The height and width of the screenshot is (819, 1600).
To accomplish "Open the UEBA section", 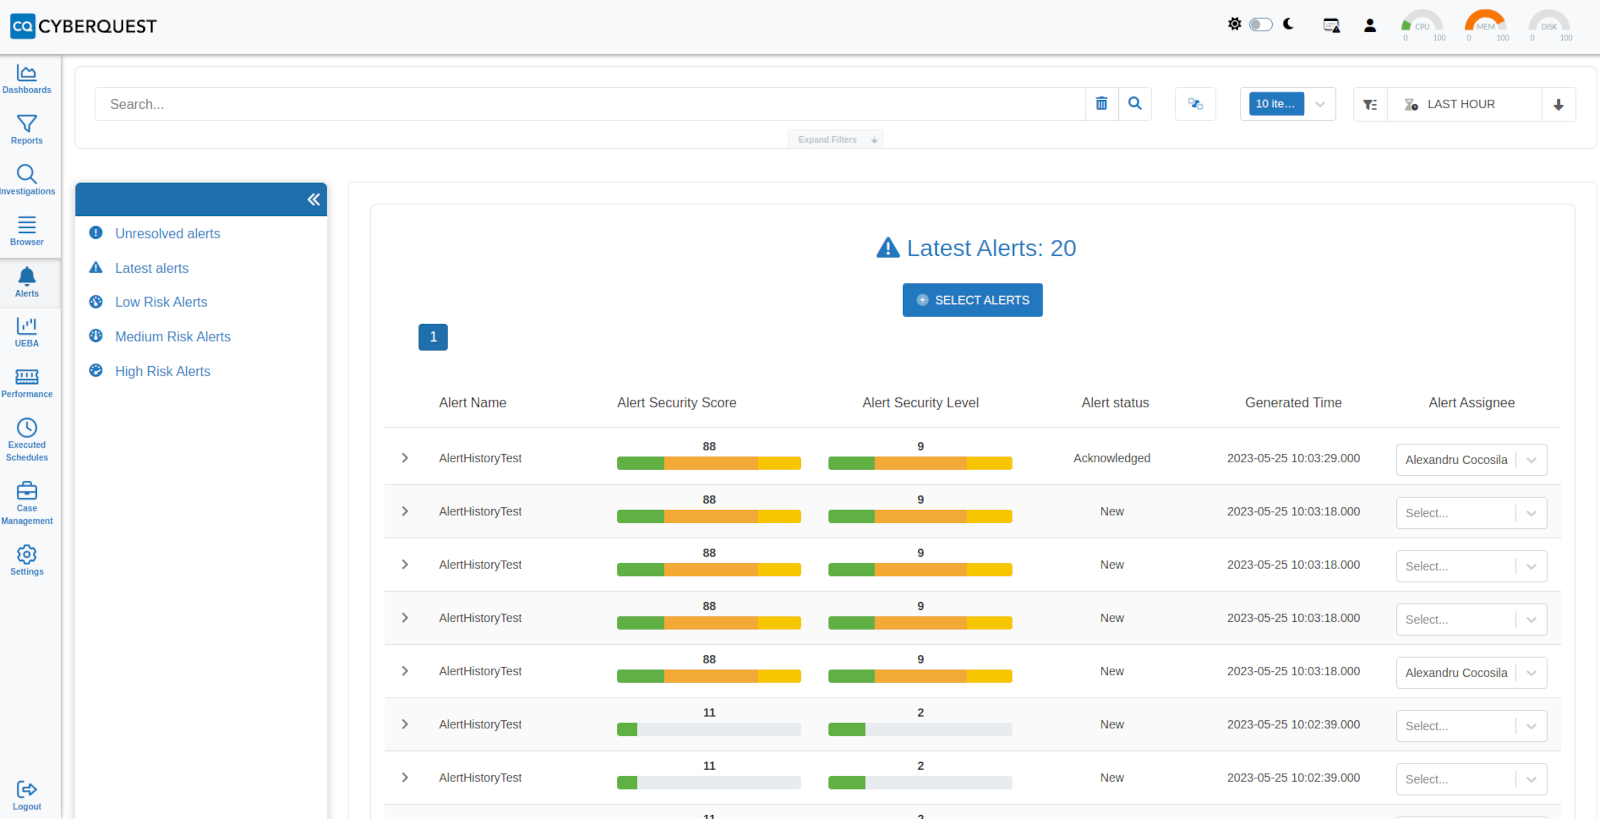I will (27, 333).
